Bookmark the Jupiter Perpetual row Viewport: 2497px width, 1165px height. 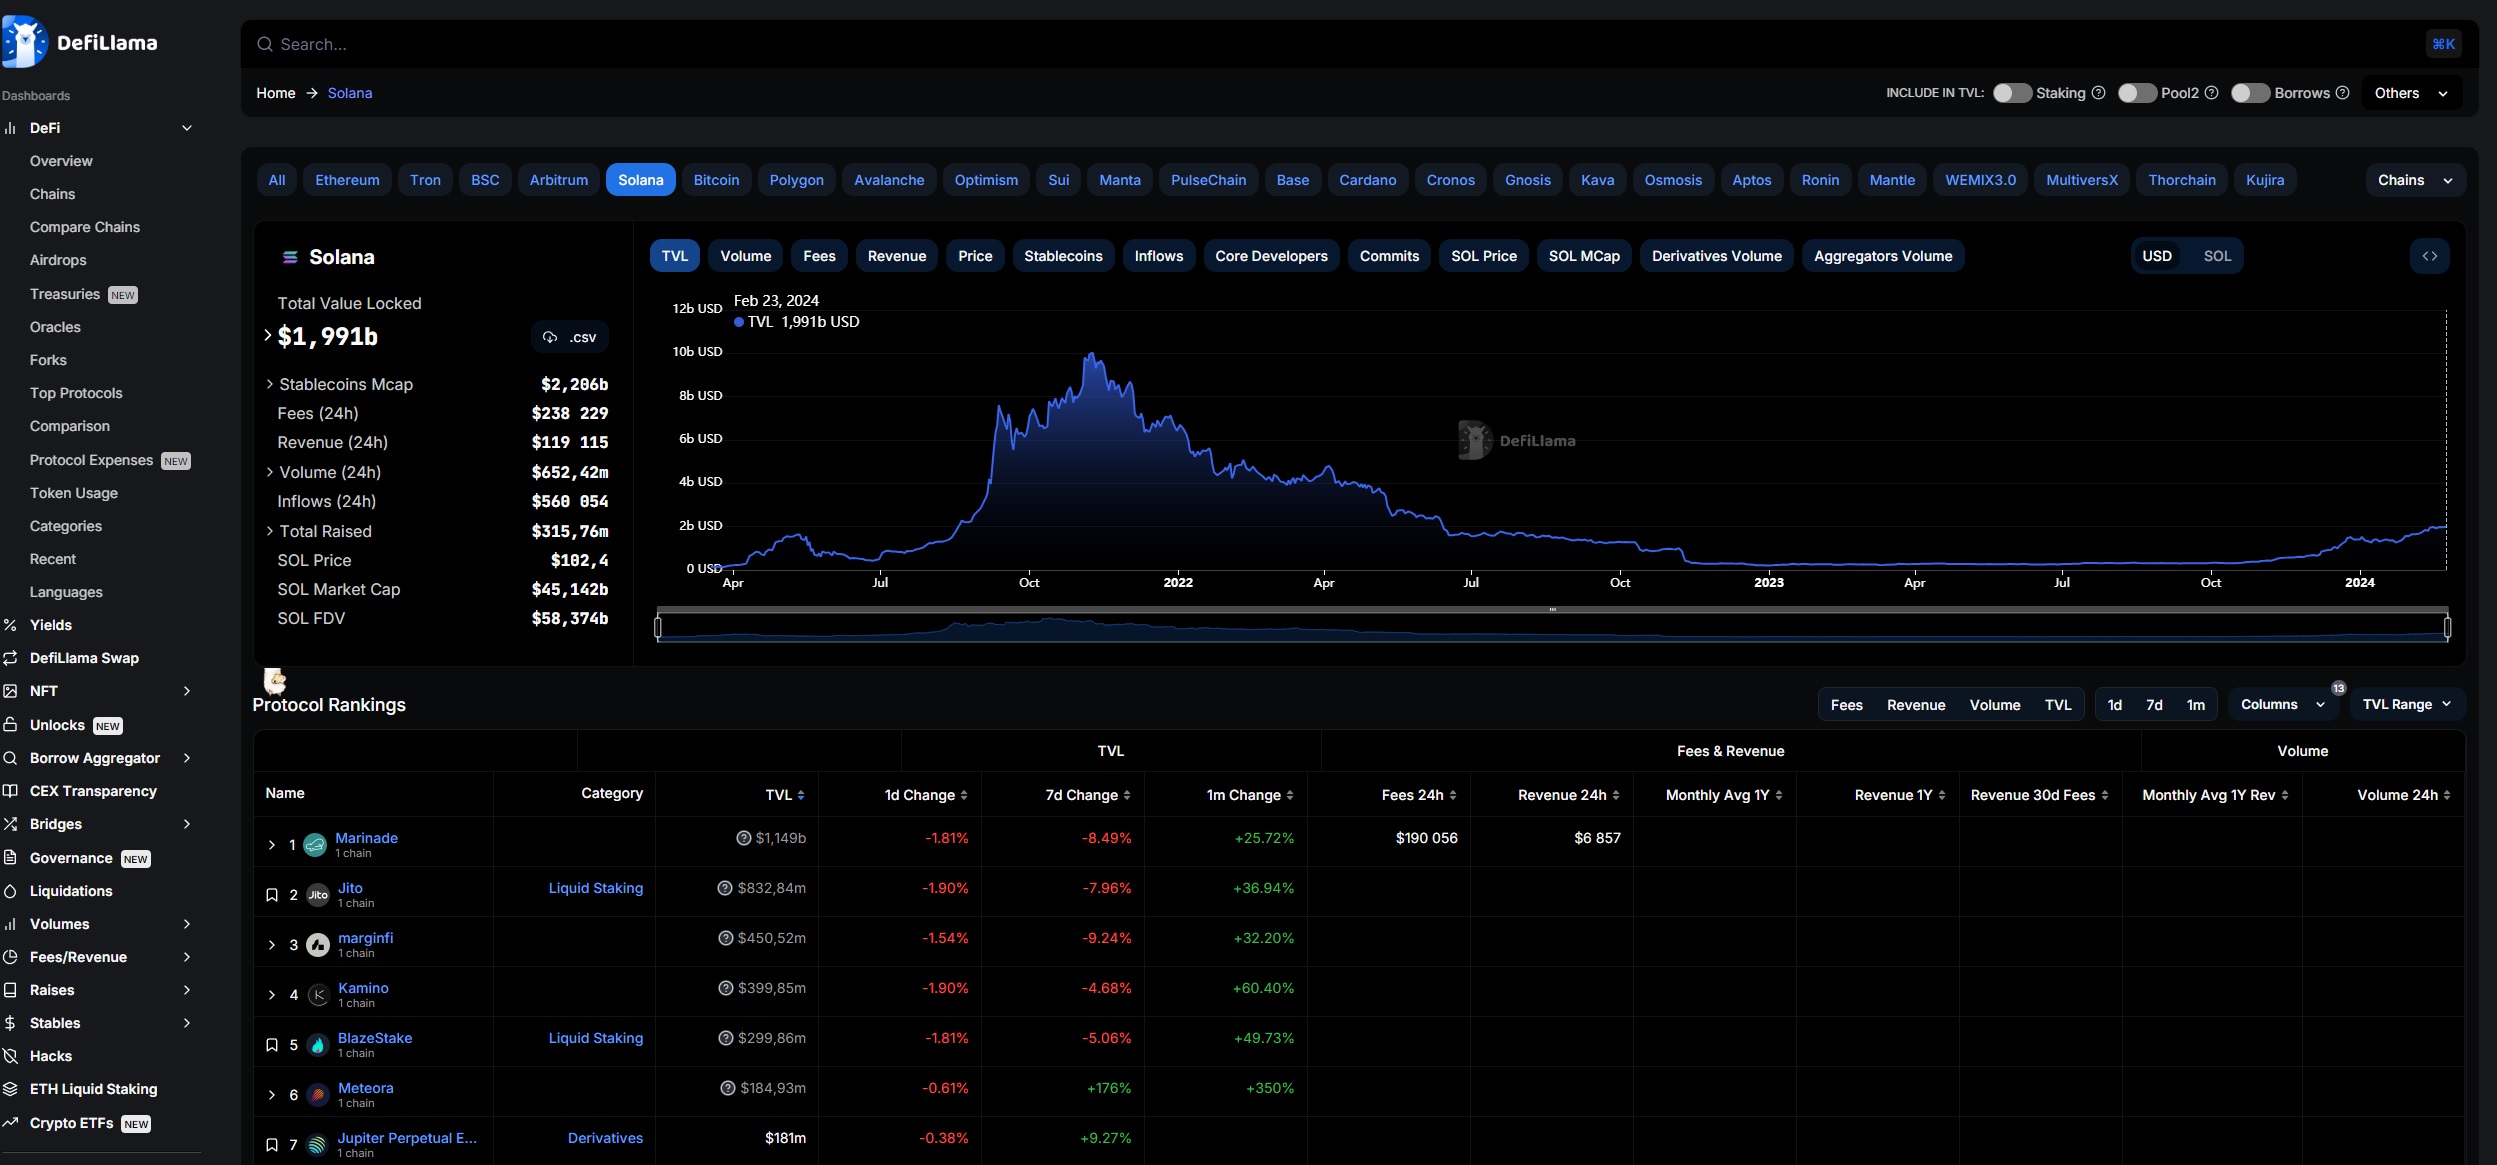click(x=271, y=1145)
